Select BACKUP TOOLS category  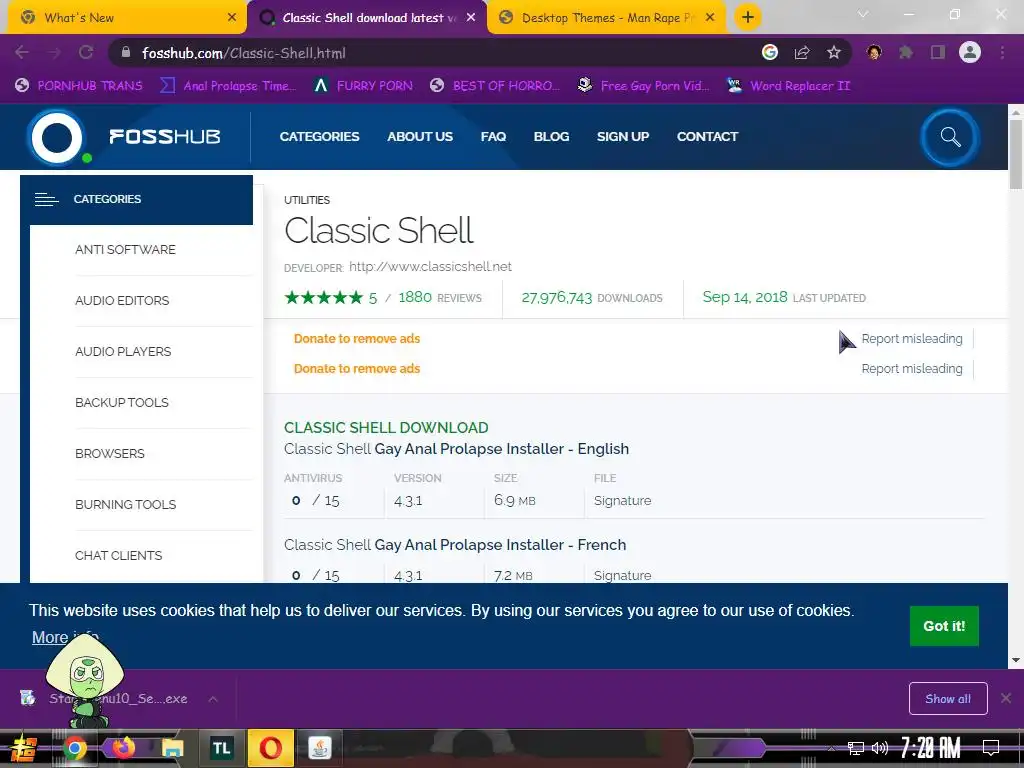pos(121,402)
